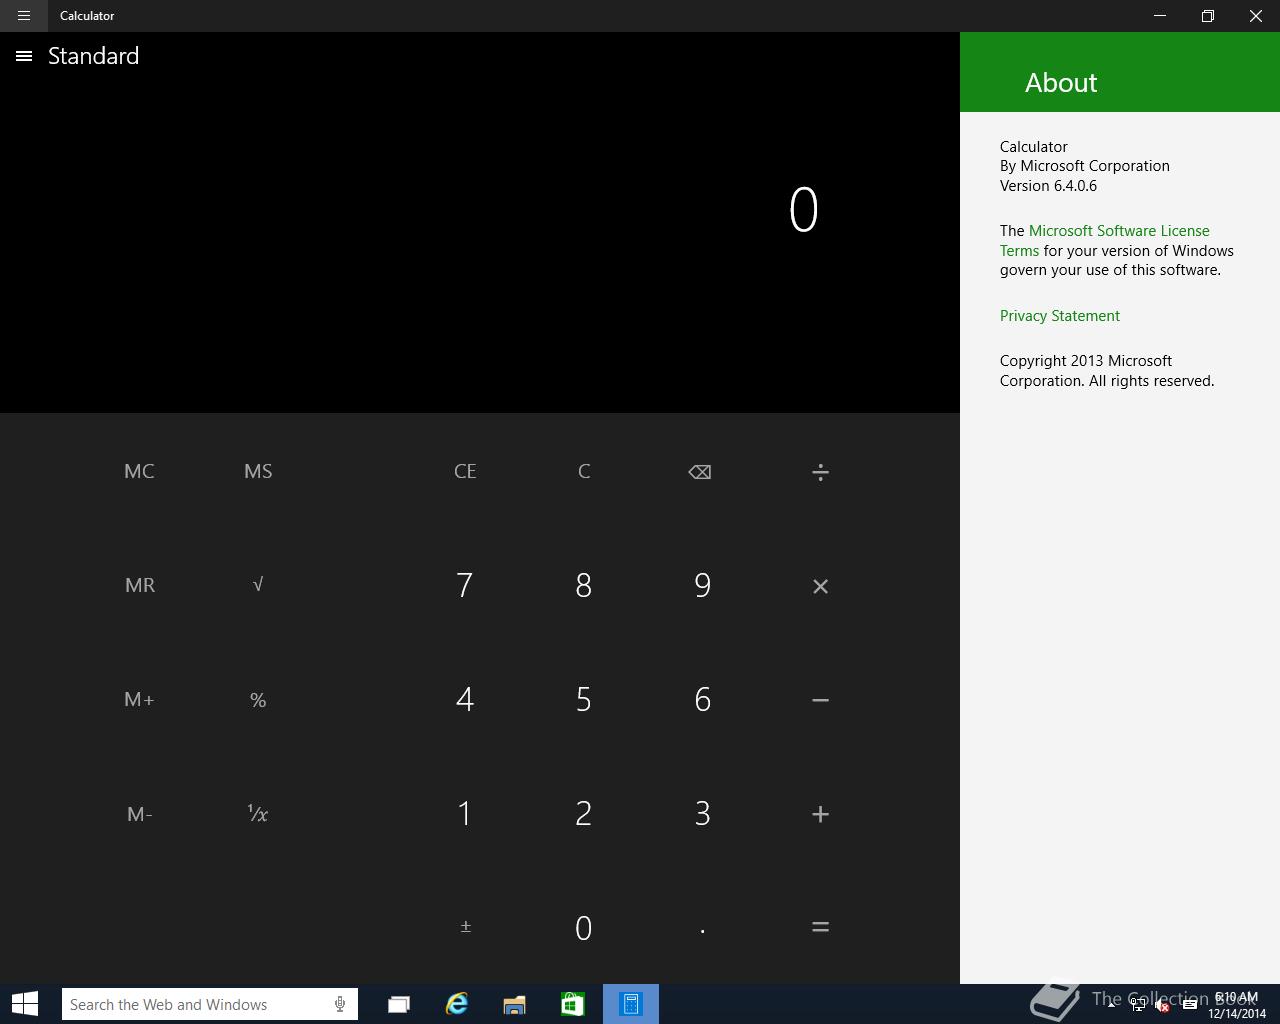Open the Microsoft Software License Terms link
Viewport: 1280px width, 1024px height.
tap(1105, 241)
